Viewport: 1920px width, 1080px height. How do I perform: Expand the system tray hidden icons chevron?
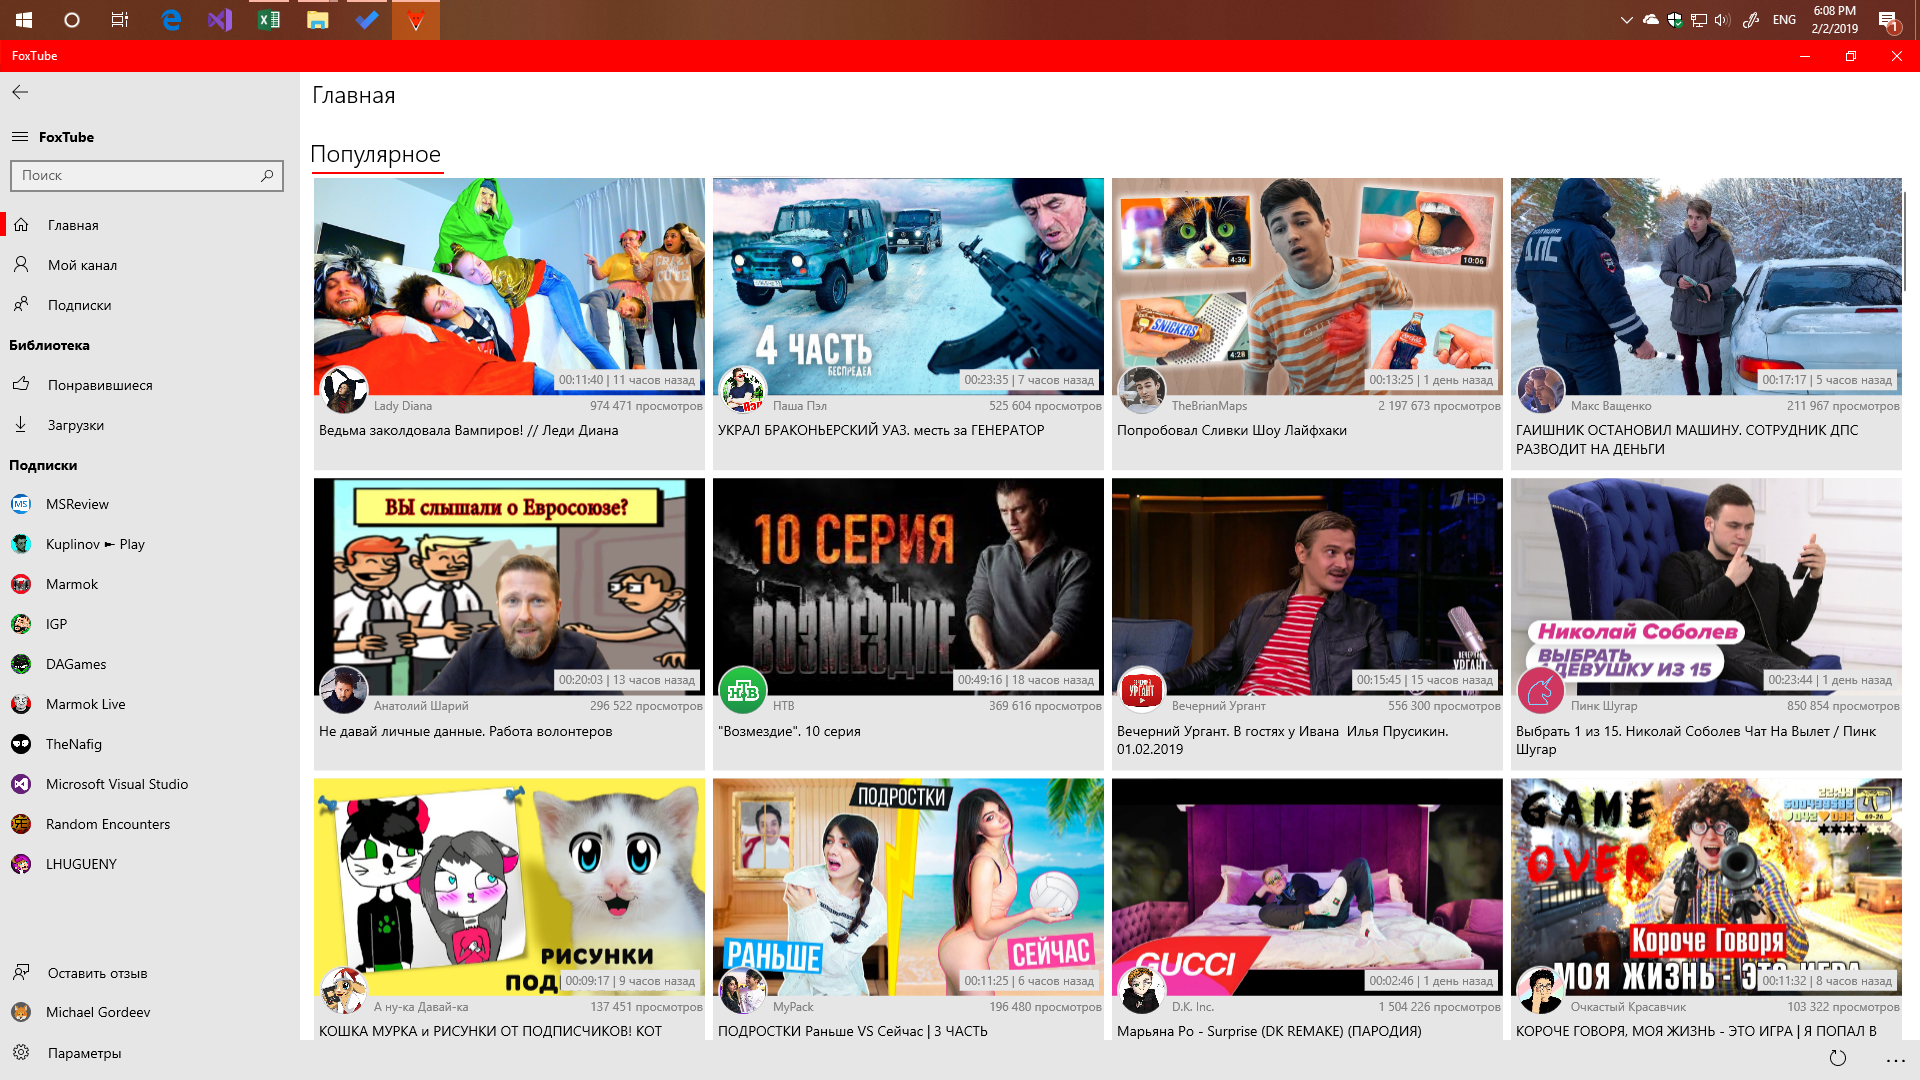[1626, 20]
